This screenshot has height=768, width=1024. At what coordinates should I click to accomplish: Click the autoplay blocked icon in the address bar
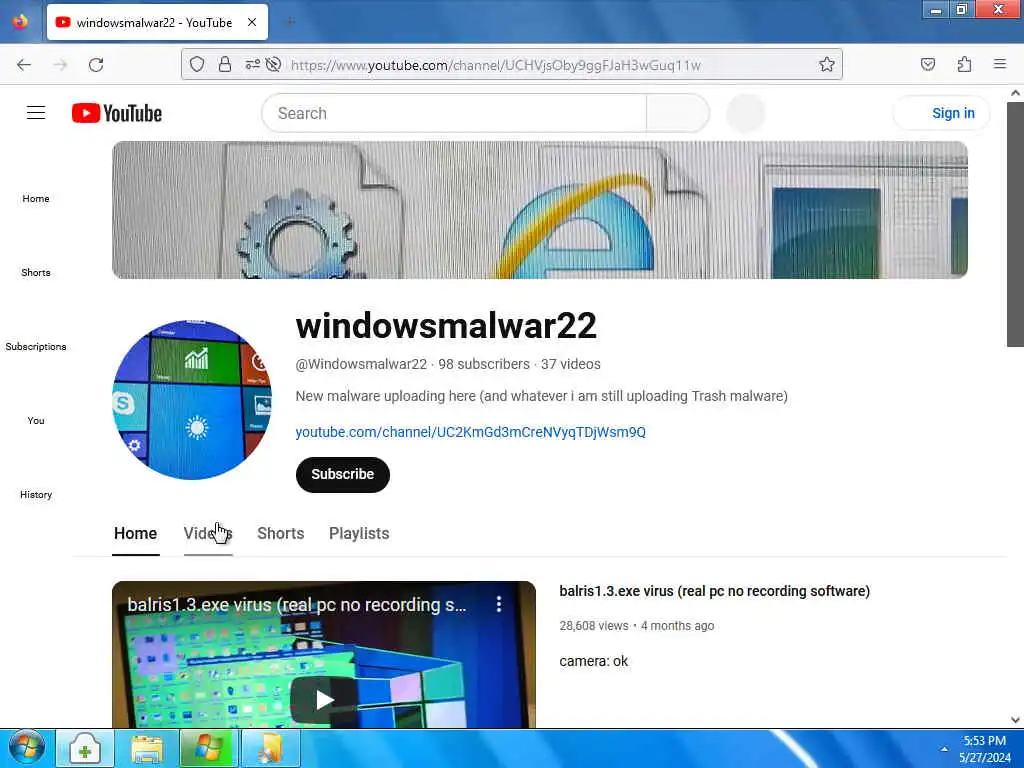274,65
